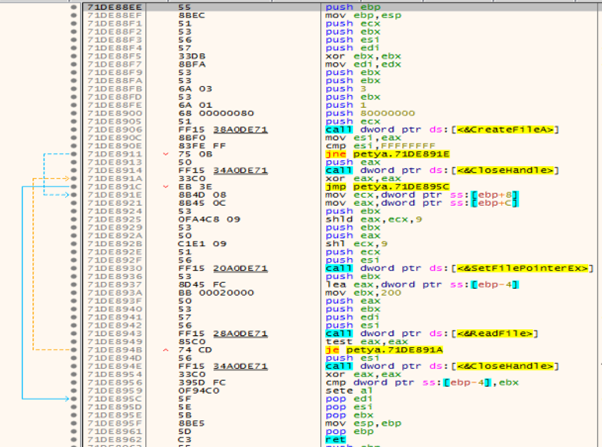The image size is (602, 447).
Task: Select the call CreateFileA instruction
Action: click(x=442, y=129)
